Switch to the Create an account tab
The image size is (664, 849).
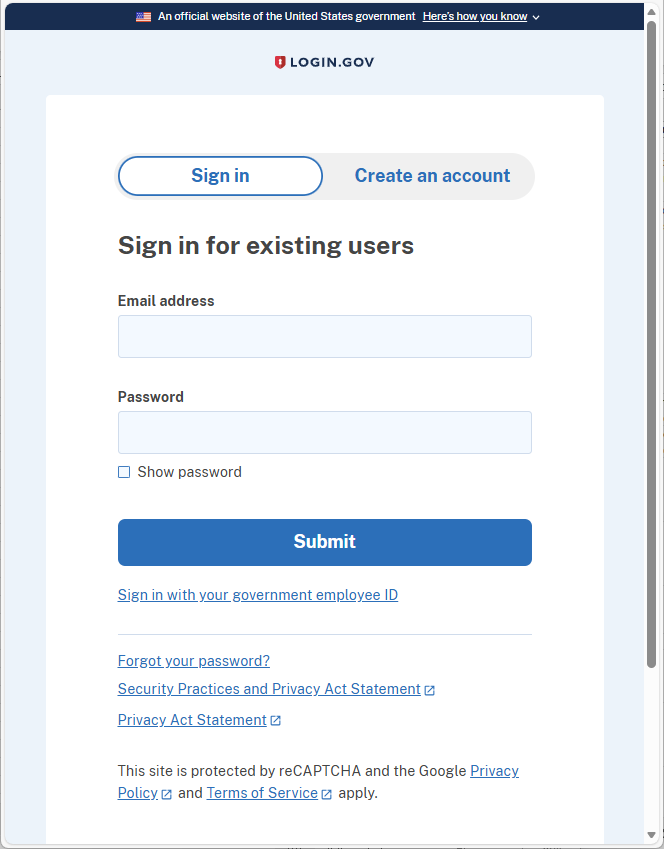coord(432,175)
